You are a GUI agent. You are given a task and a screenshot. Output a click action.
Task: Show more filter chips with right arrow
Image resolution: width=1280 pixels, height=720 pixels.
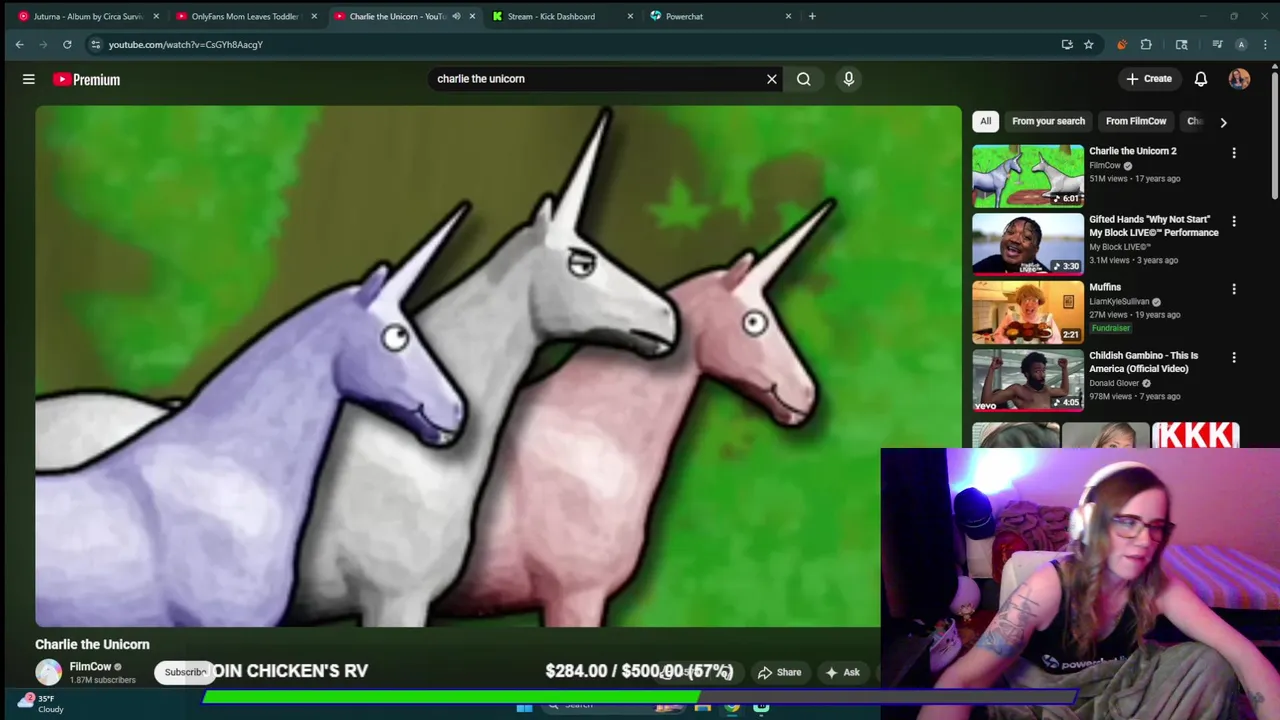(1223, 122)
